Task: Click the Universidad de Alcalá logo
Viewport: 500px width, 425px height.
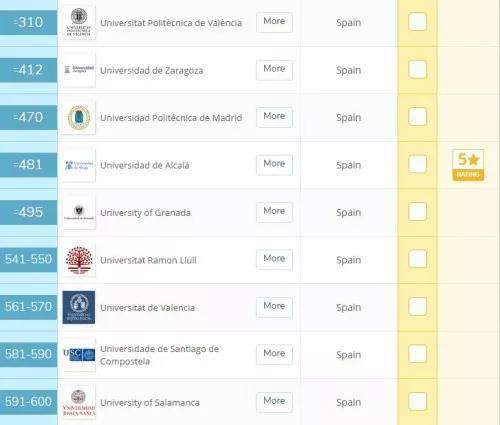Action: [79, 165]
